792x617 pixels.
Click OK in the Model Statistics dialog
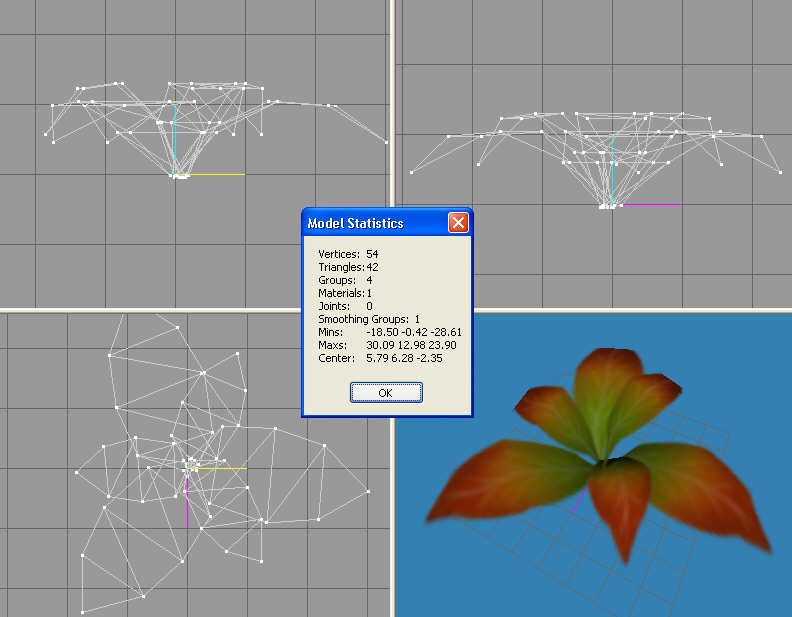point(386,393)
